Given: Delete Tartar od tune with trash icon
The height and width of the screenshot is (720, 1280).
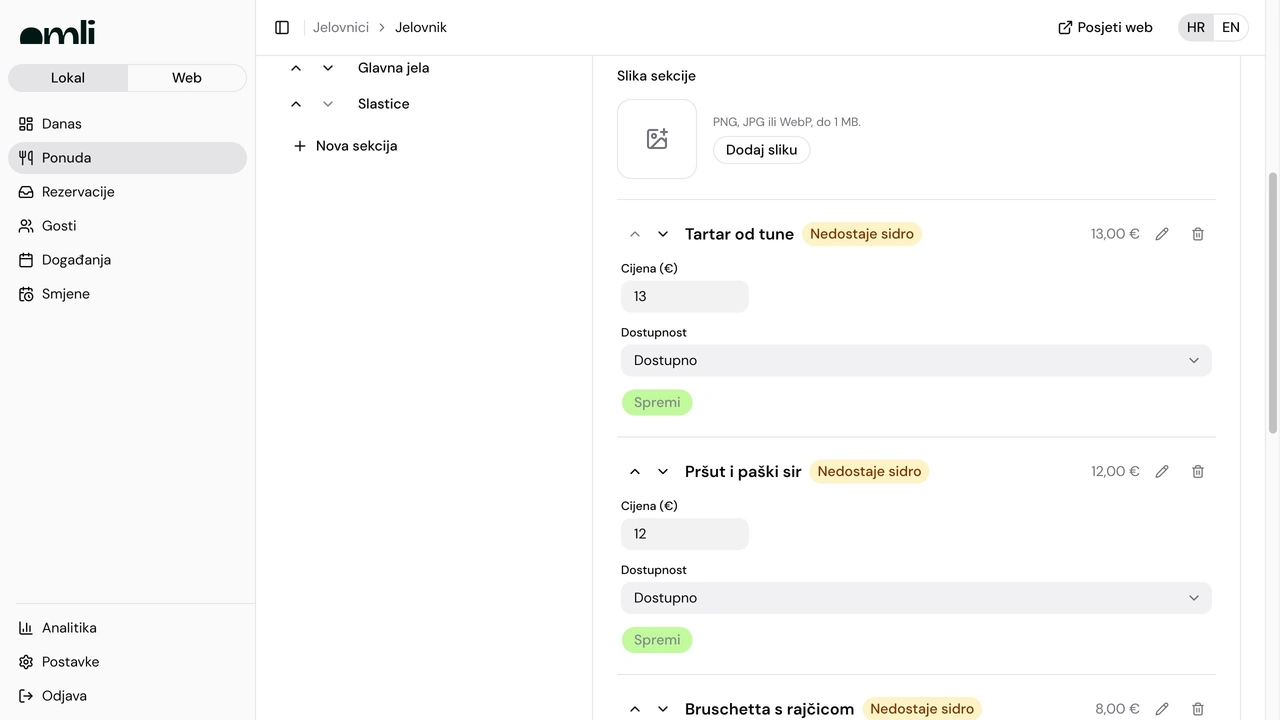Looking at the screenshot, I should pyautogui.click(x=1198, y=234).
